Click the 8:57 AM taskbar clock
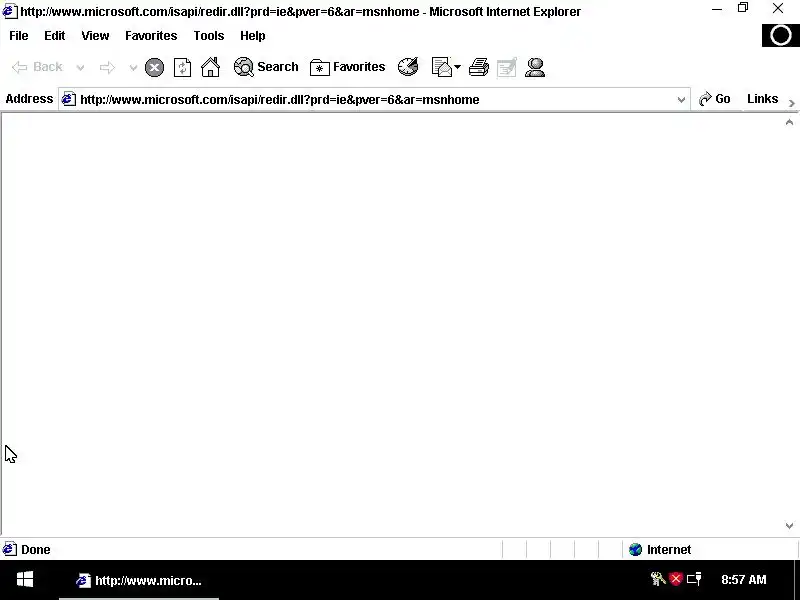This screenshot has height=600, width=800. tap(744, 580)
